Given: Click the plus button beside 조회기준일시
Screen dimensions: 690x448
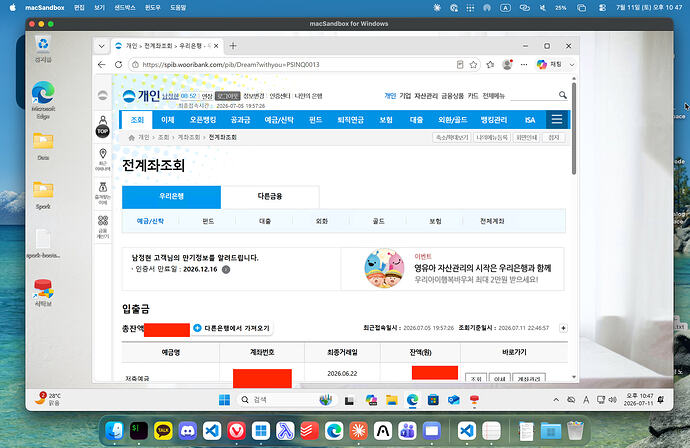Looking at the screenshot, I should coord(563,328).
